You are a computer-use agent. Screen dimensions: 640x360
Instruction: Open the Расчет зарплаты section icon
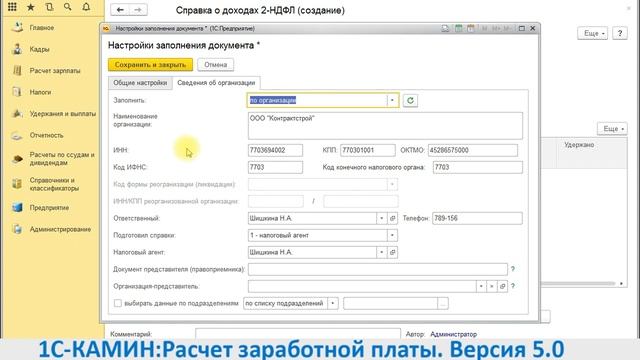click(17, 71)
